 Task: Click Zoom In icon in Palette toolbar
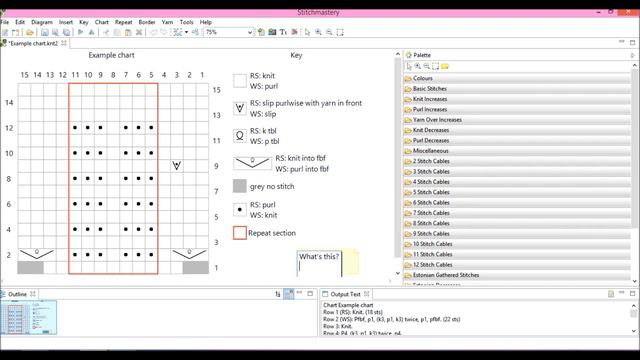pyautogui.click(x=418, y=66)
